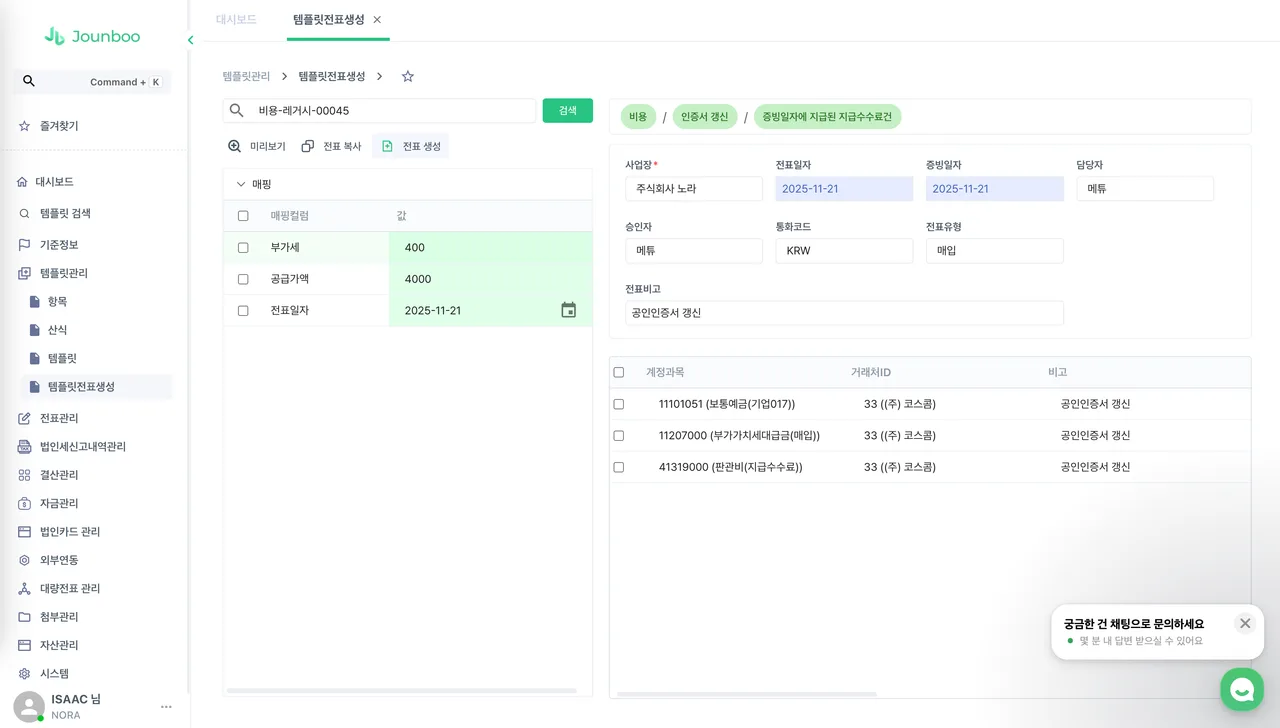The image size is (1280, 728).
Task: Open 산식 under 템플릿관리
Action: 57,330
